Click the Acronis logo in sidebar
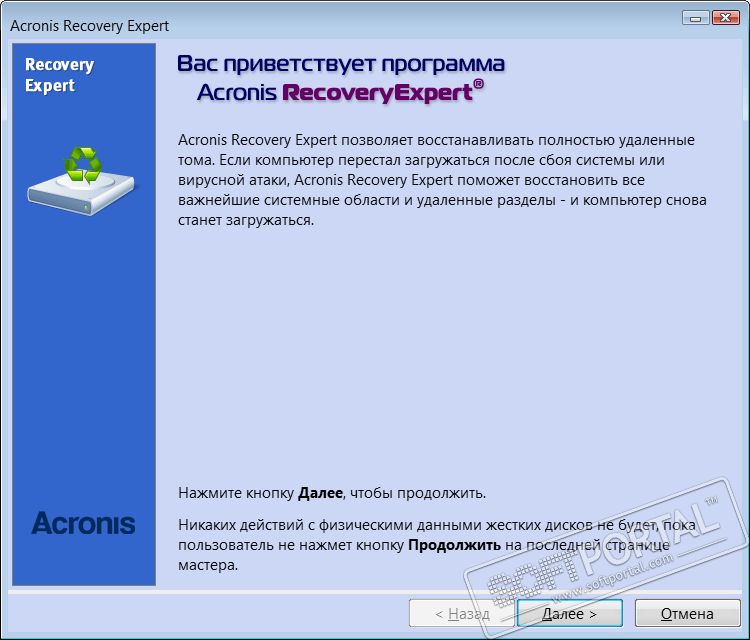750x640 pixels. [83, 523]
